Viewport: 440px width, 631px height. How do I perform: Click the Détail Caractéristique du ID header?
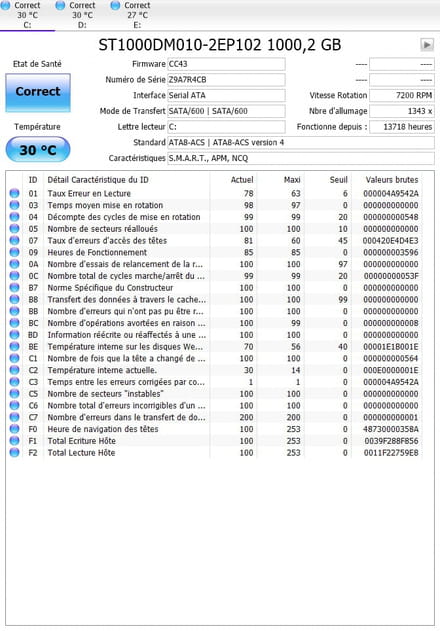(98, 180)
